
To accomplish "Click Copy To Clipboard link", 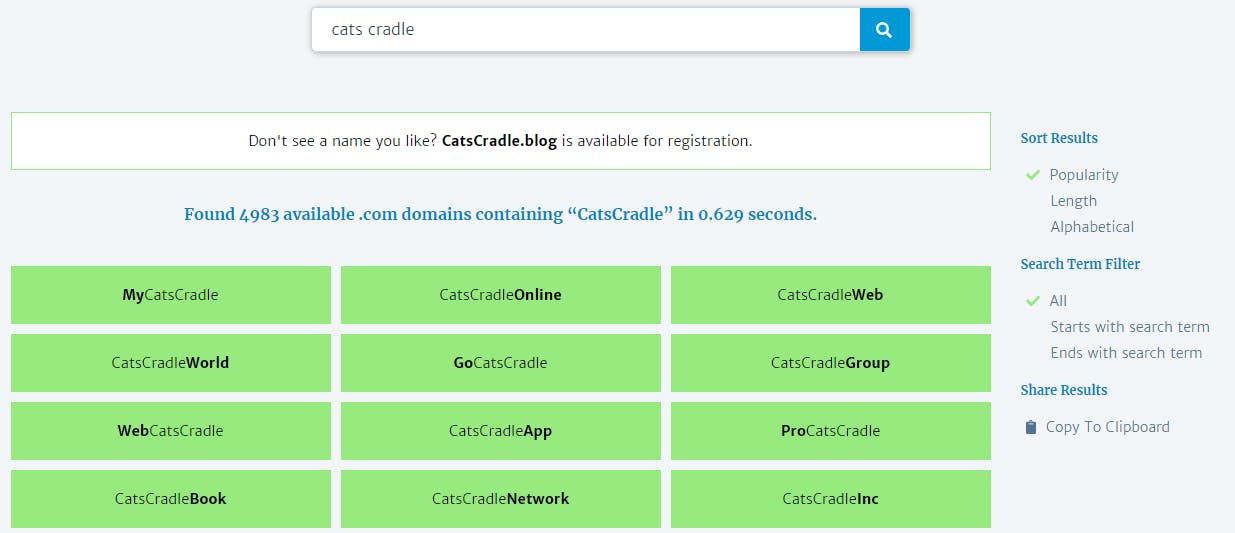I will click(1107, 427).
